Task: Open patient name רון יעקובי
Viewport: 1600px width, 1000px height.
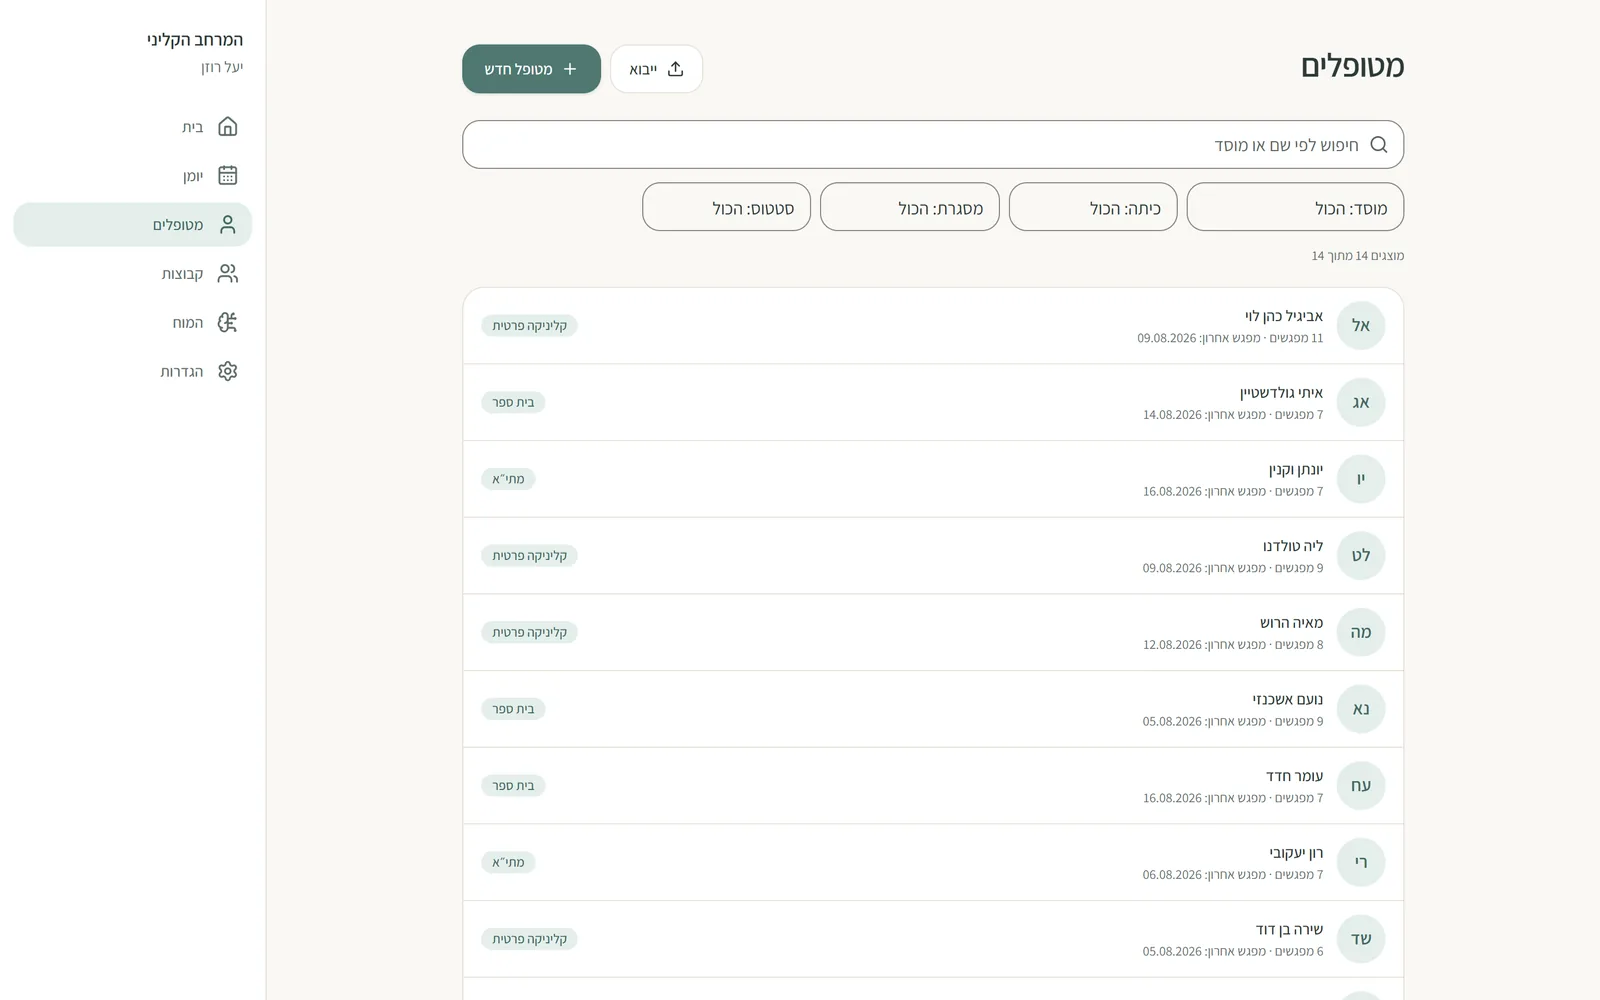Action: (1296, 853)
